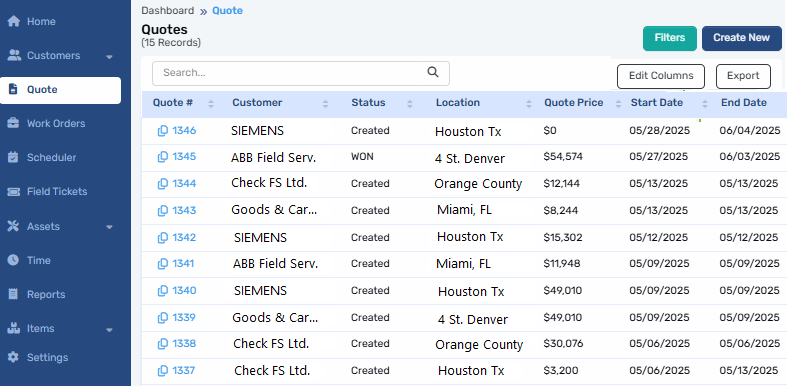This screenshot has width=787, height=389.
Task: Click the Assets tools icon
Action: [x=14, y=226]
